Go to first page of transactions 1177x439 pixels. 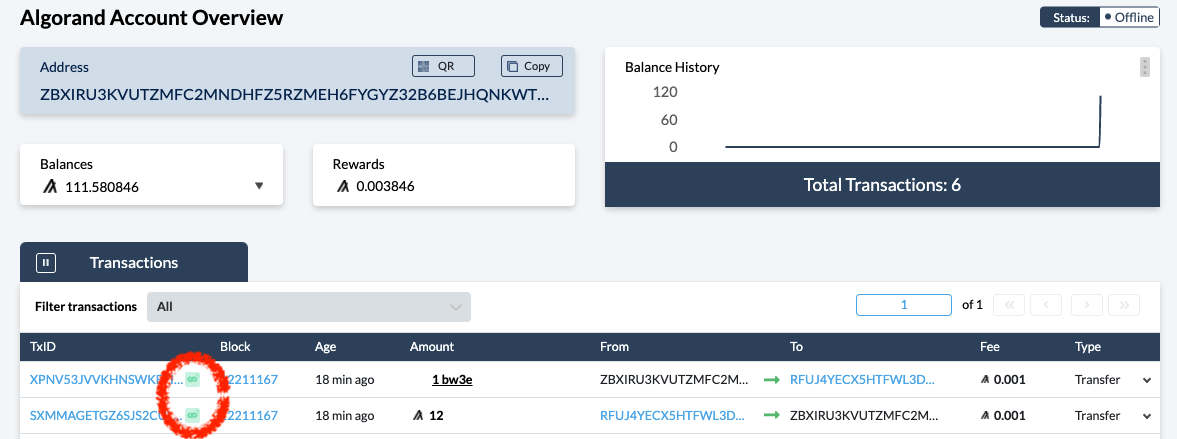pyautogui.click(x=1009, y=305)
